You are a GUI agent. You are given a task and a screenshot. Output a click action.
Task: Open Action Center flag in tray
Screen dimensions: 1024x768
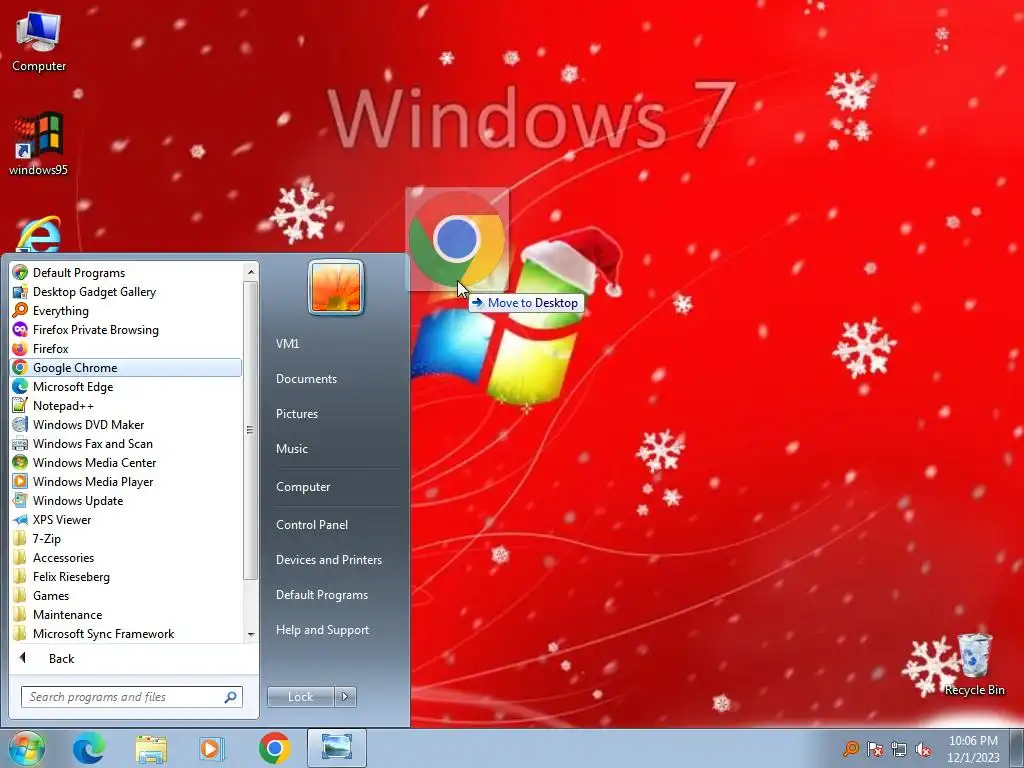pos(875,749)
